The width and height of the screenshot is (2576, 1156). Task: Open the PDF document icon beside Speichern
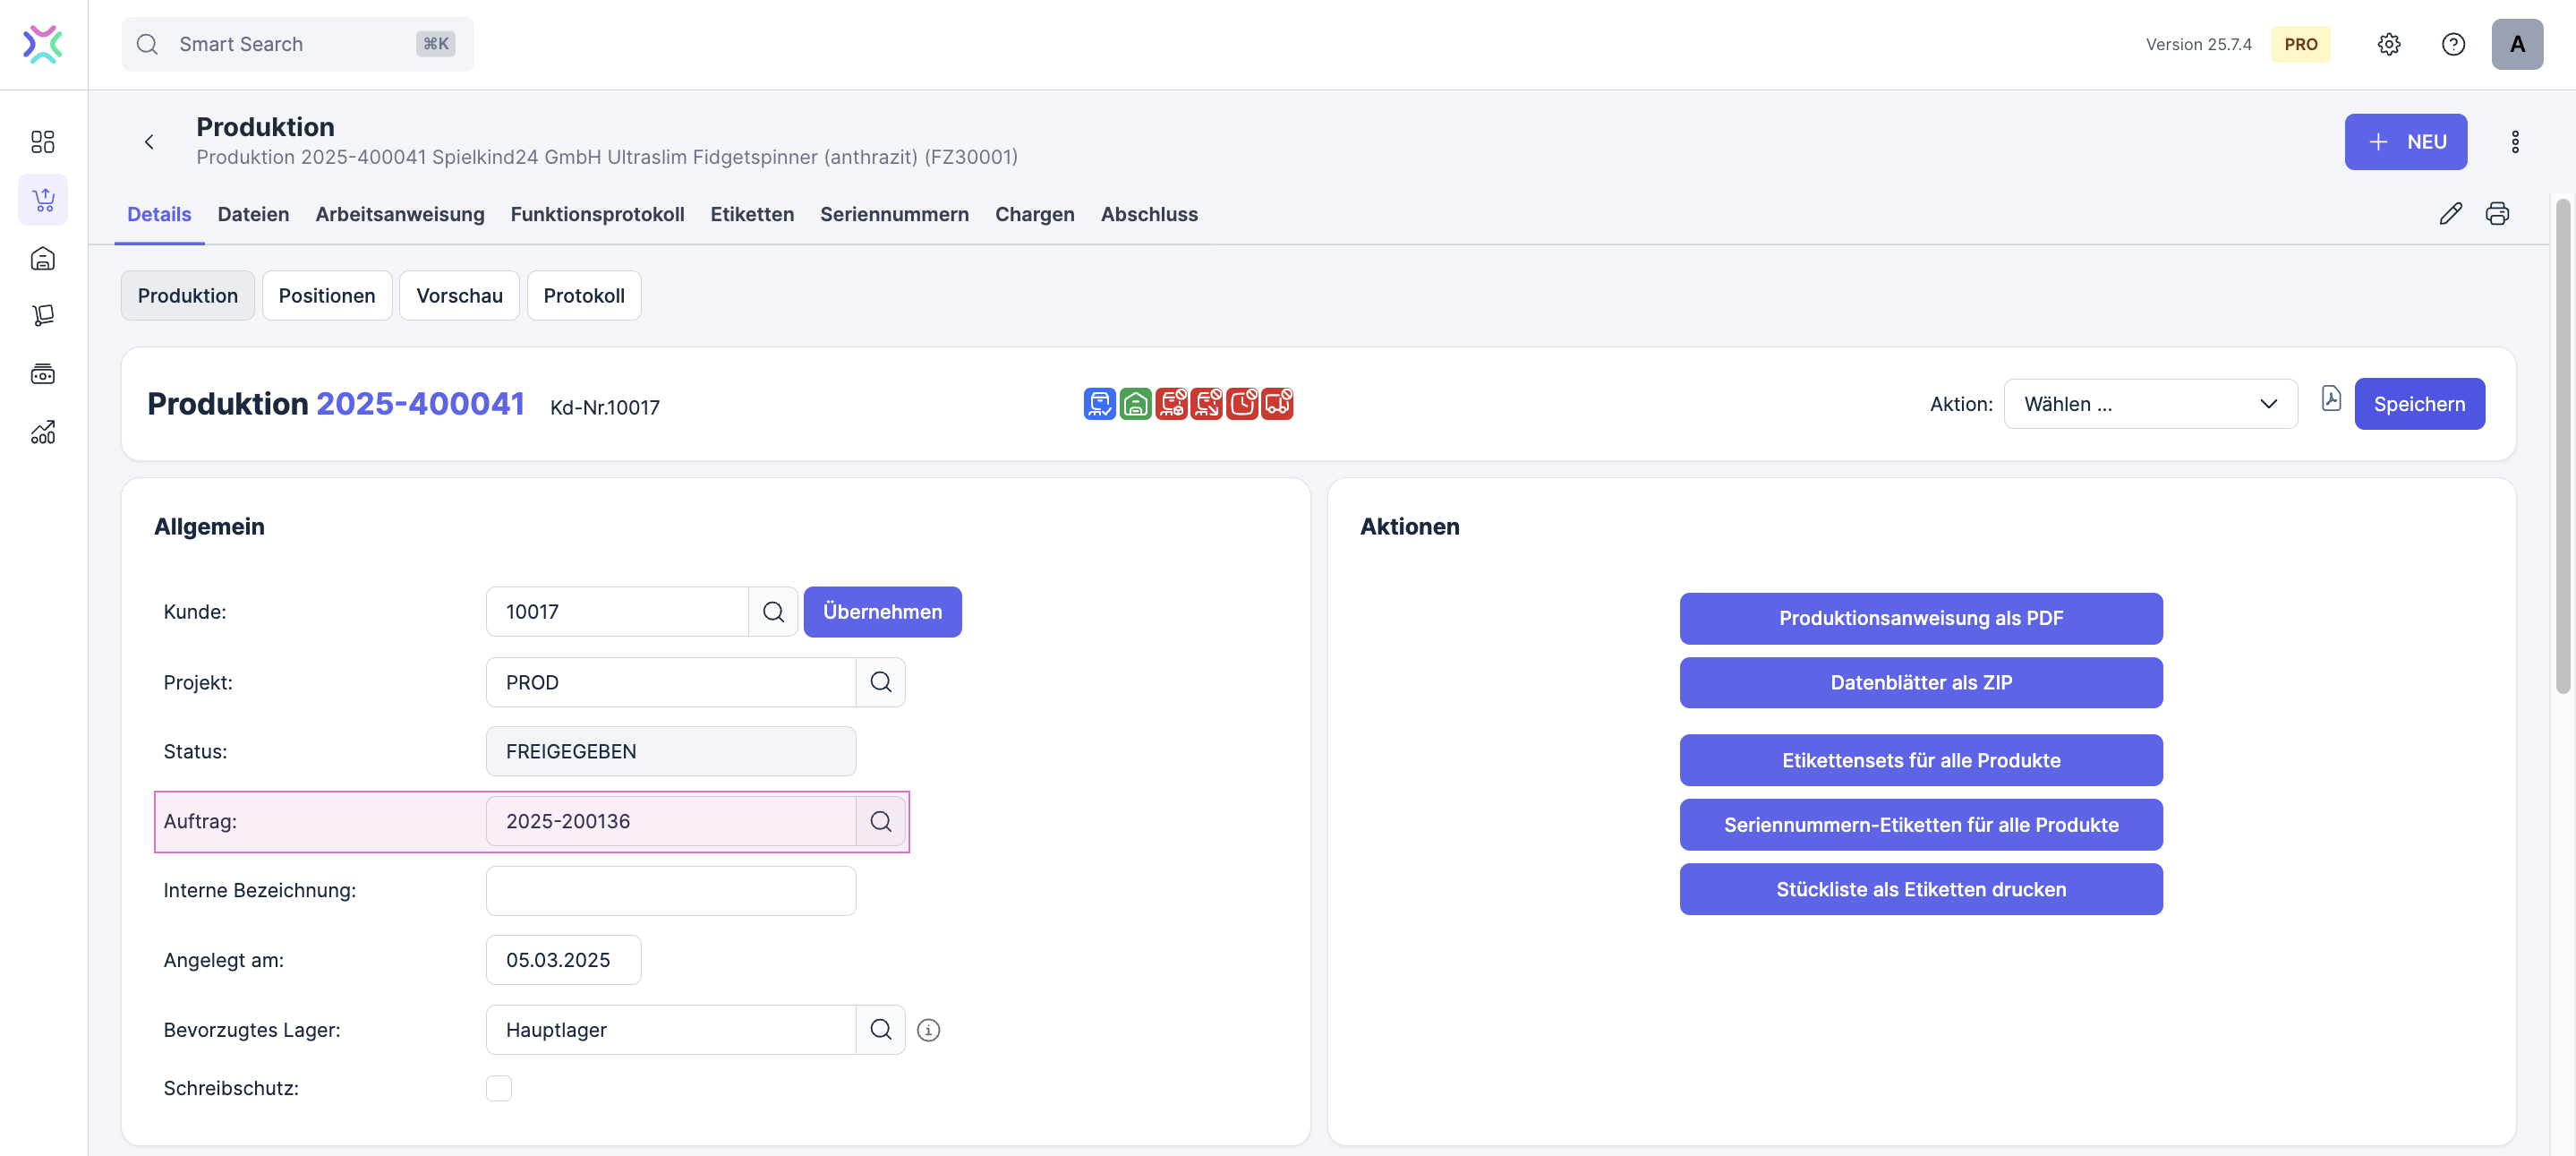tap(2331, 399)
